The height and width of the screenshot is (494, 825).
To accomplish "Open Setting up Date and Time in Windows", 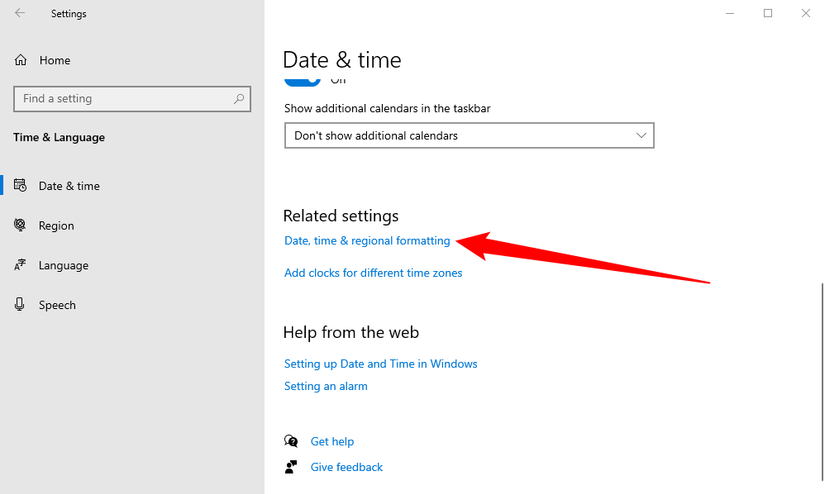I will 380,364.
